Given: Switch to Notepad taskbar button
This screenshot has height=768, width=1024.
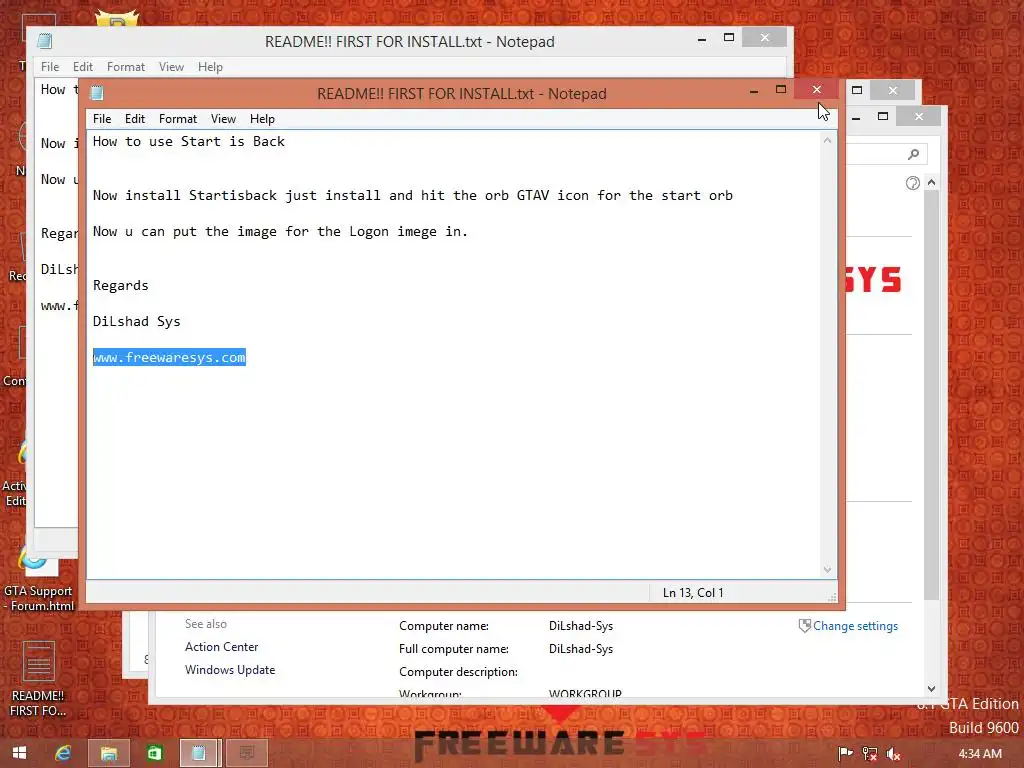Looking at the screenshot, I should [199, 753].
